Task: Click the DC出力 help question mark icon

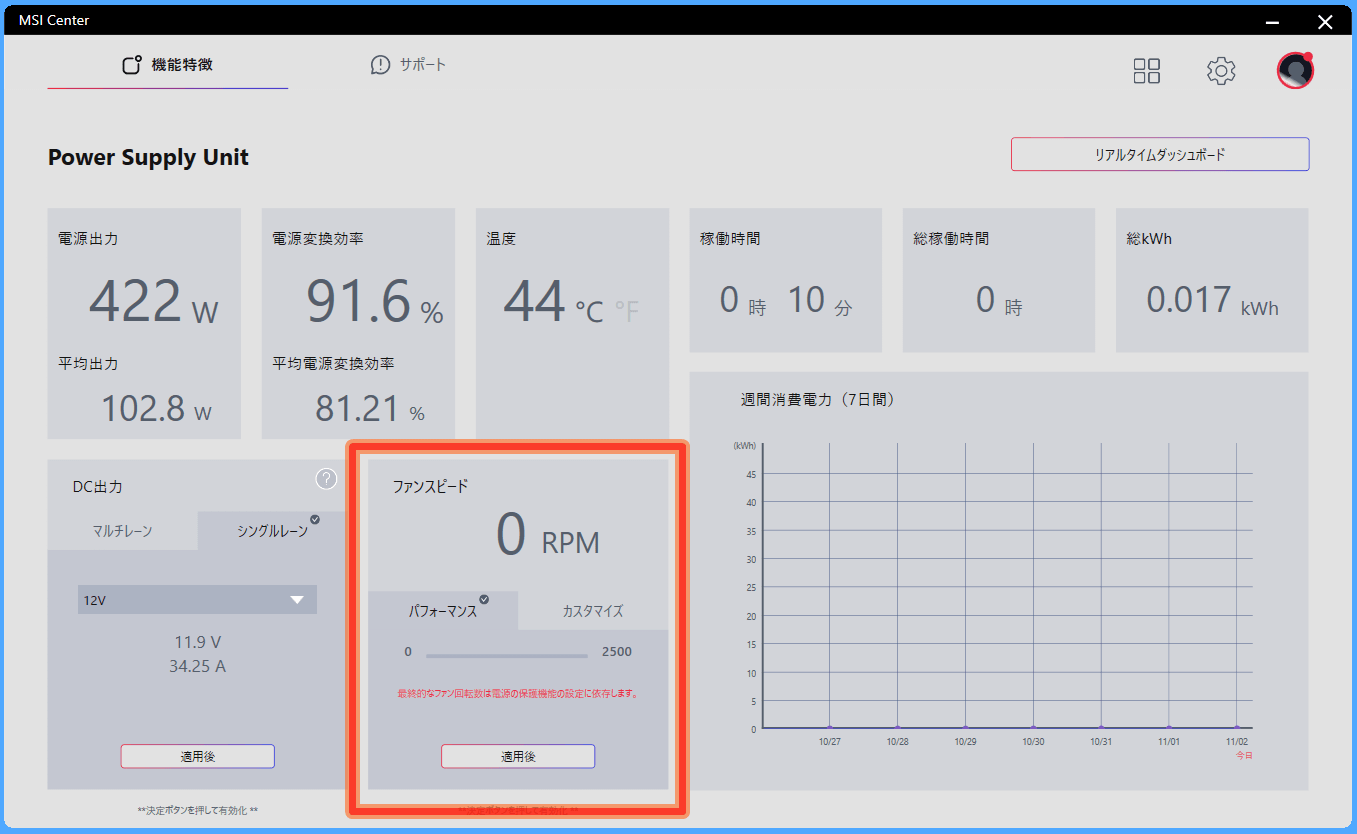Action: pos(326,479)
